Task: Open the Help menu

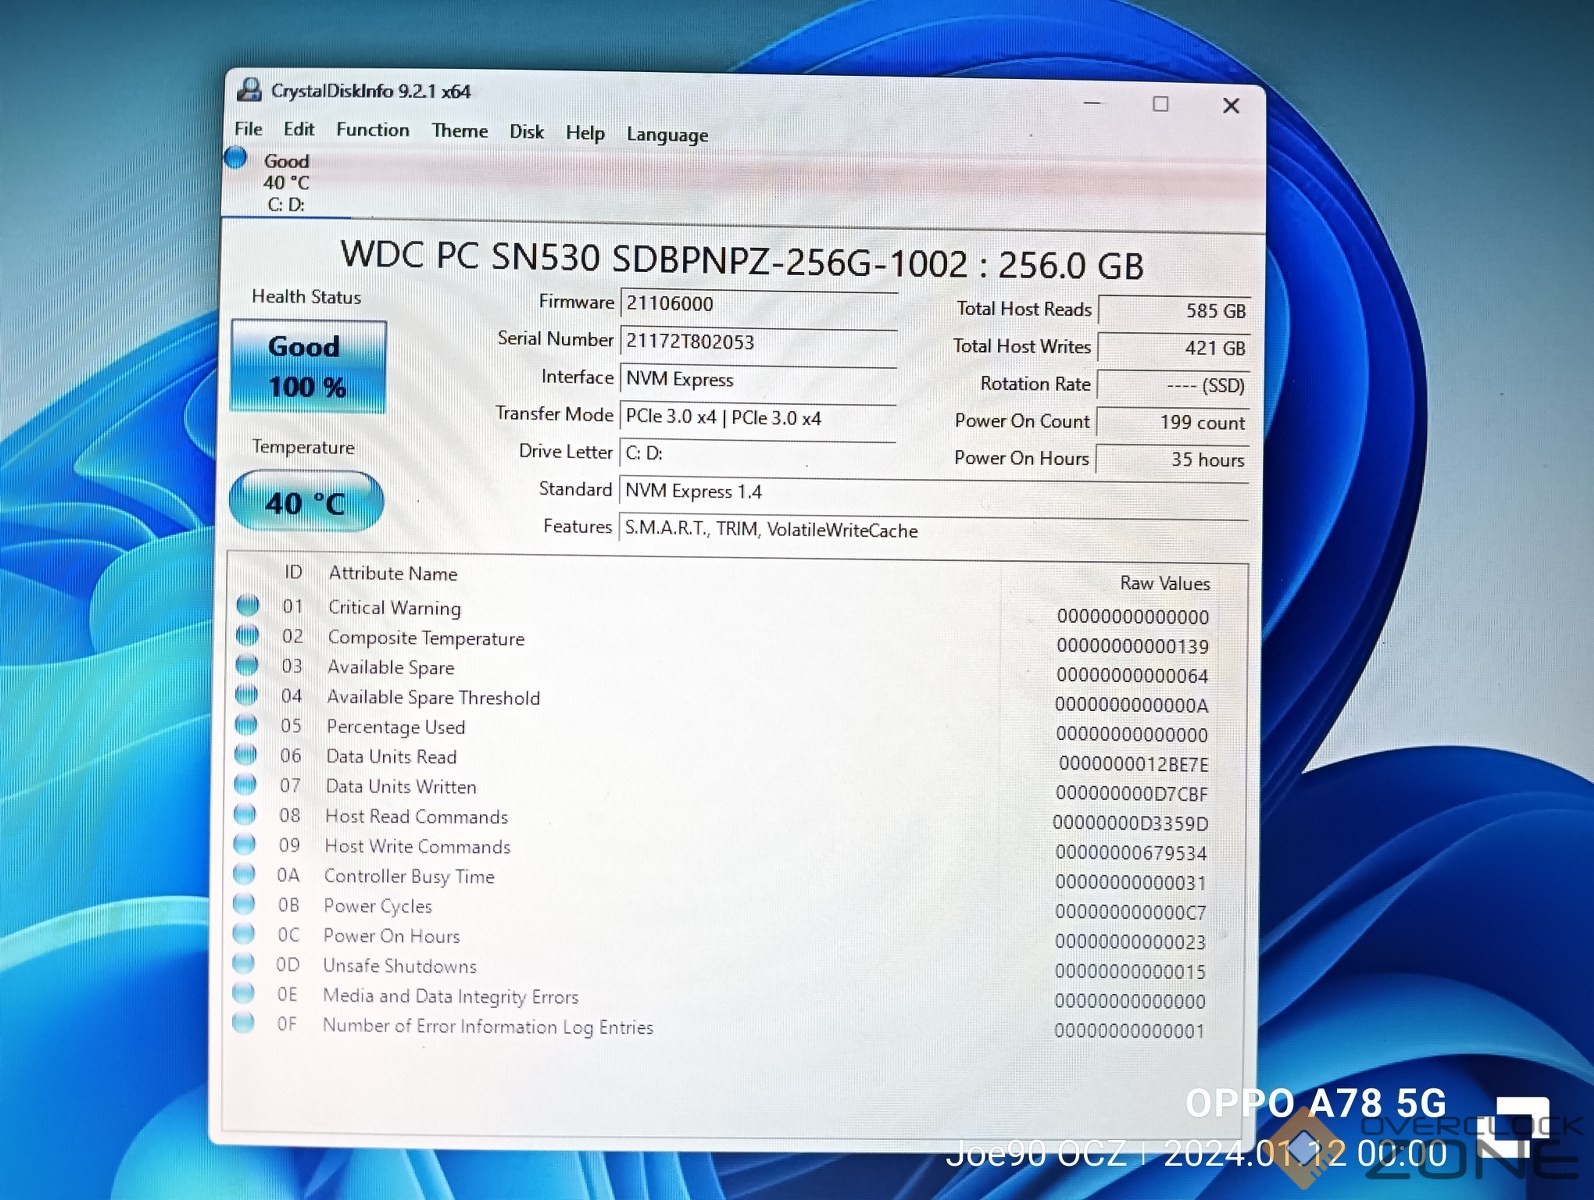Action: [585, 133]
